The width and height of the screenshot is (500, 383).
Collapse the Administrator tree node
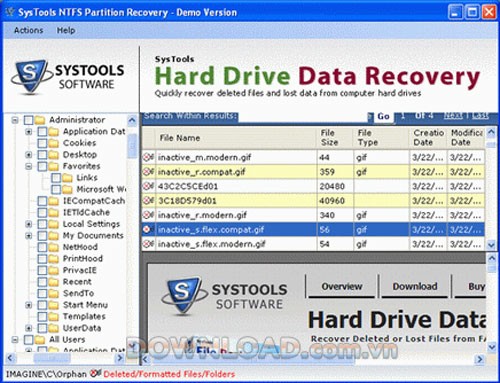15,120
